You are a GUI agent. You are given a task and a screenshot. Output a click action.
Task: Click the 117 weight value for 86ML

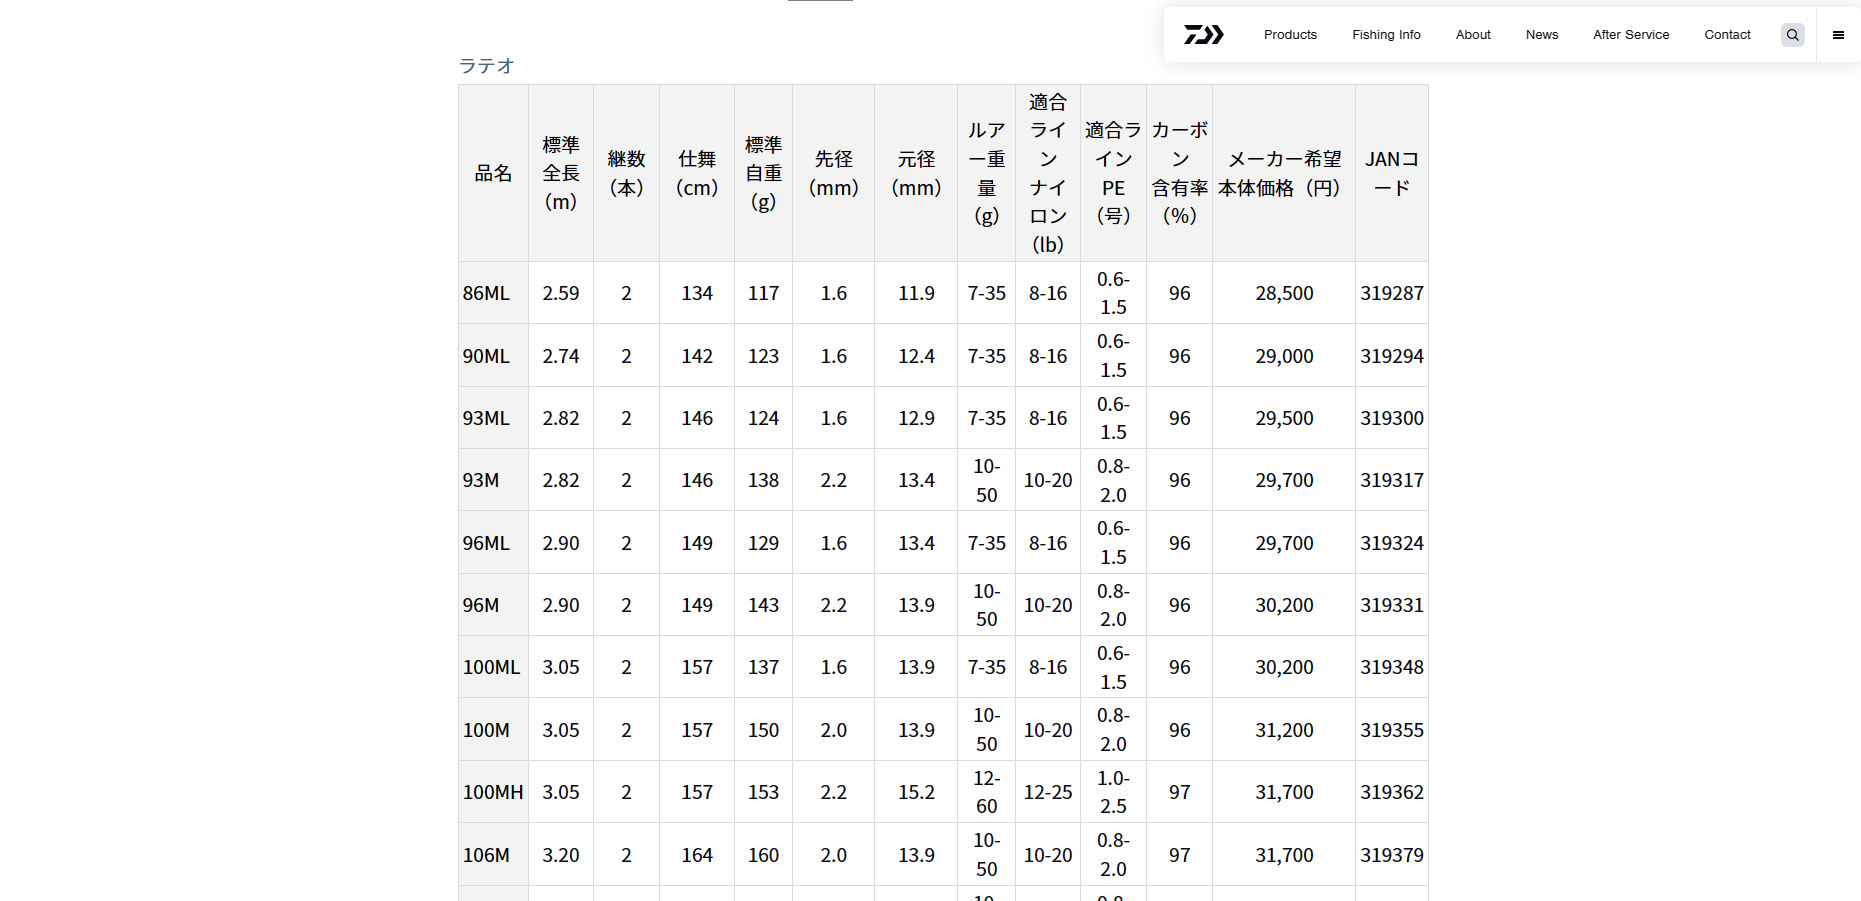point(764,293)
